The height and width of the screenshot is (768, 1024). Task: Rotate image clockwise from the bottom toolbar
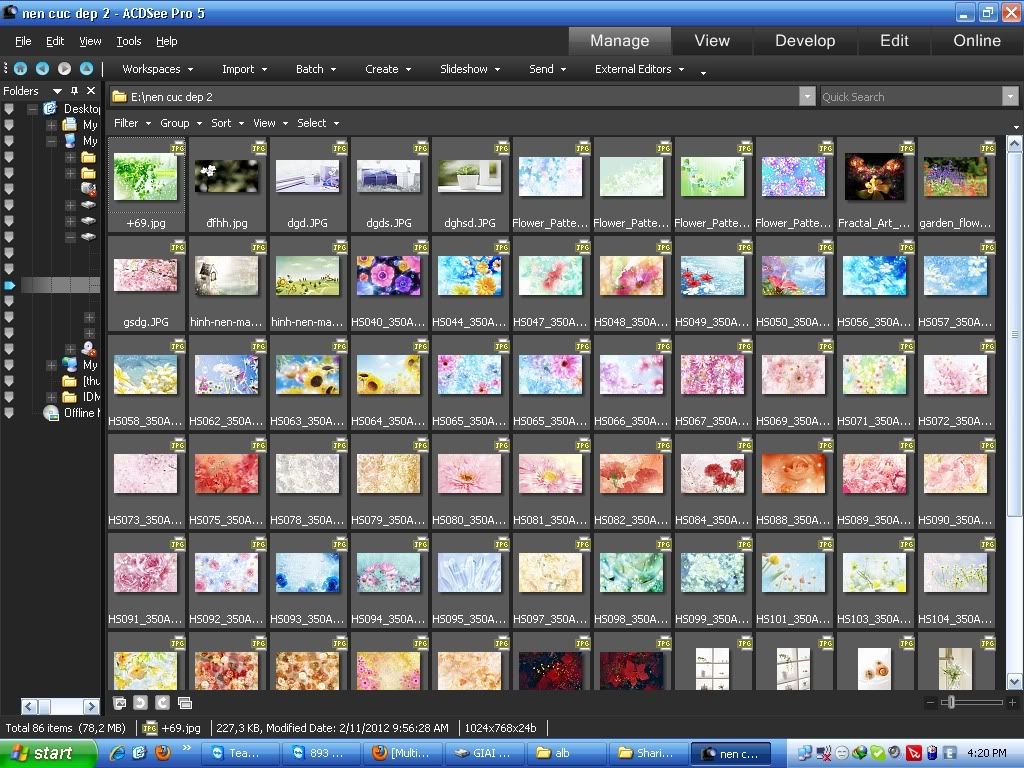tap(163, 703)
